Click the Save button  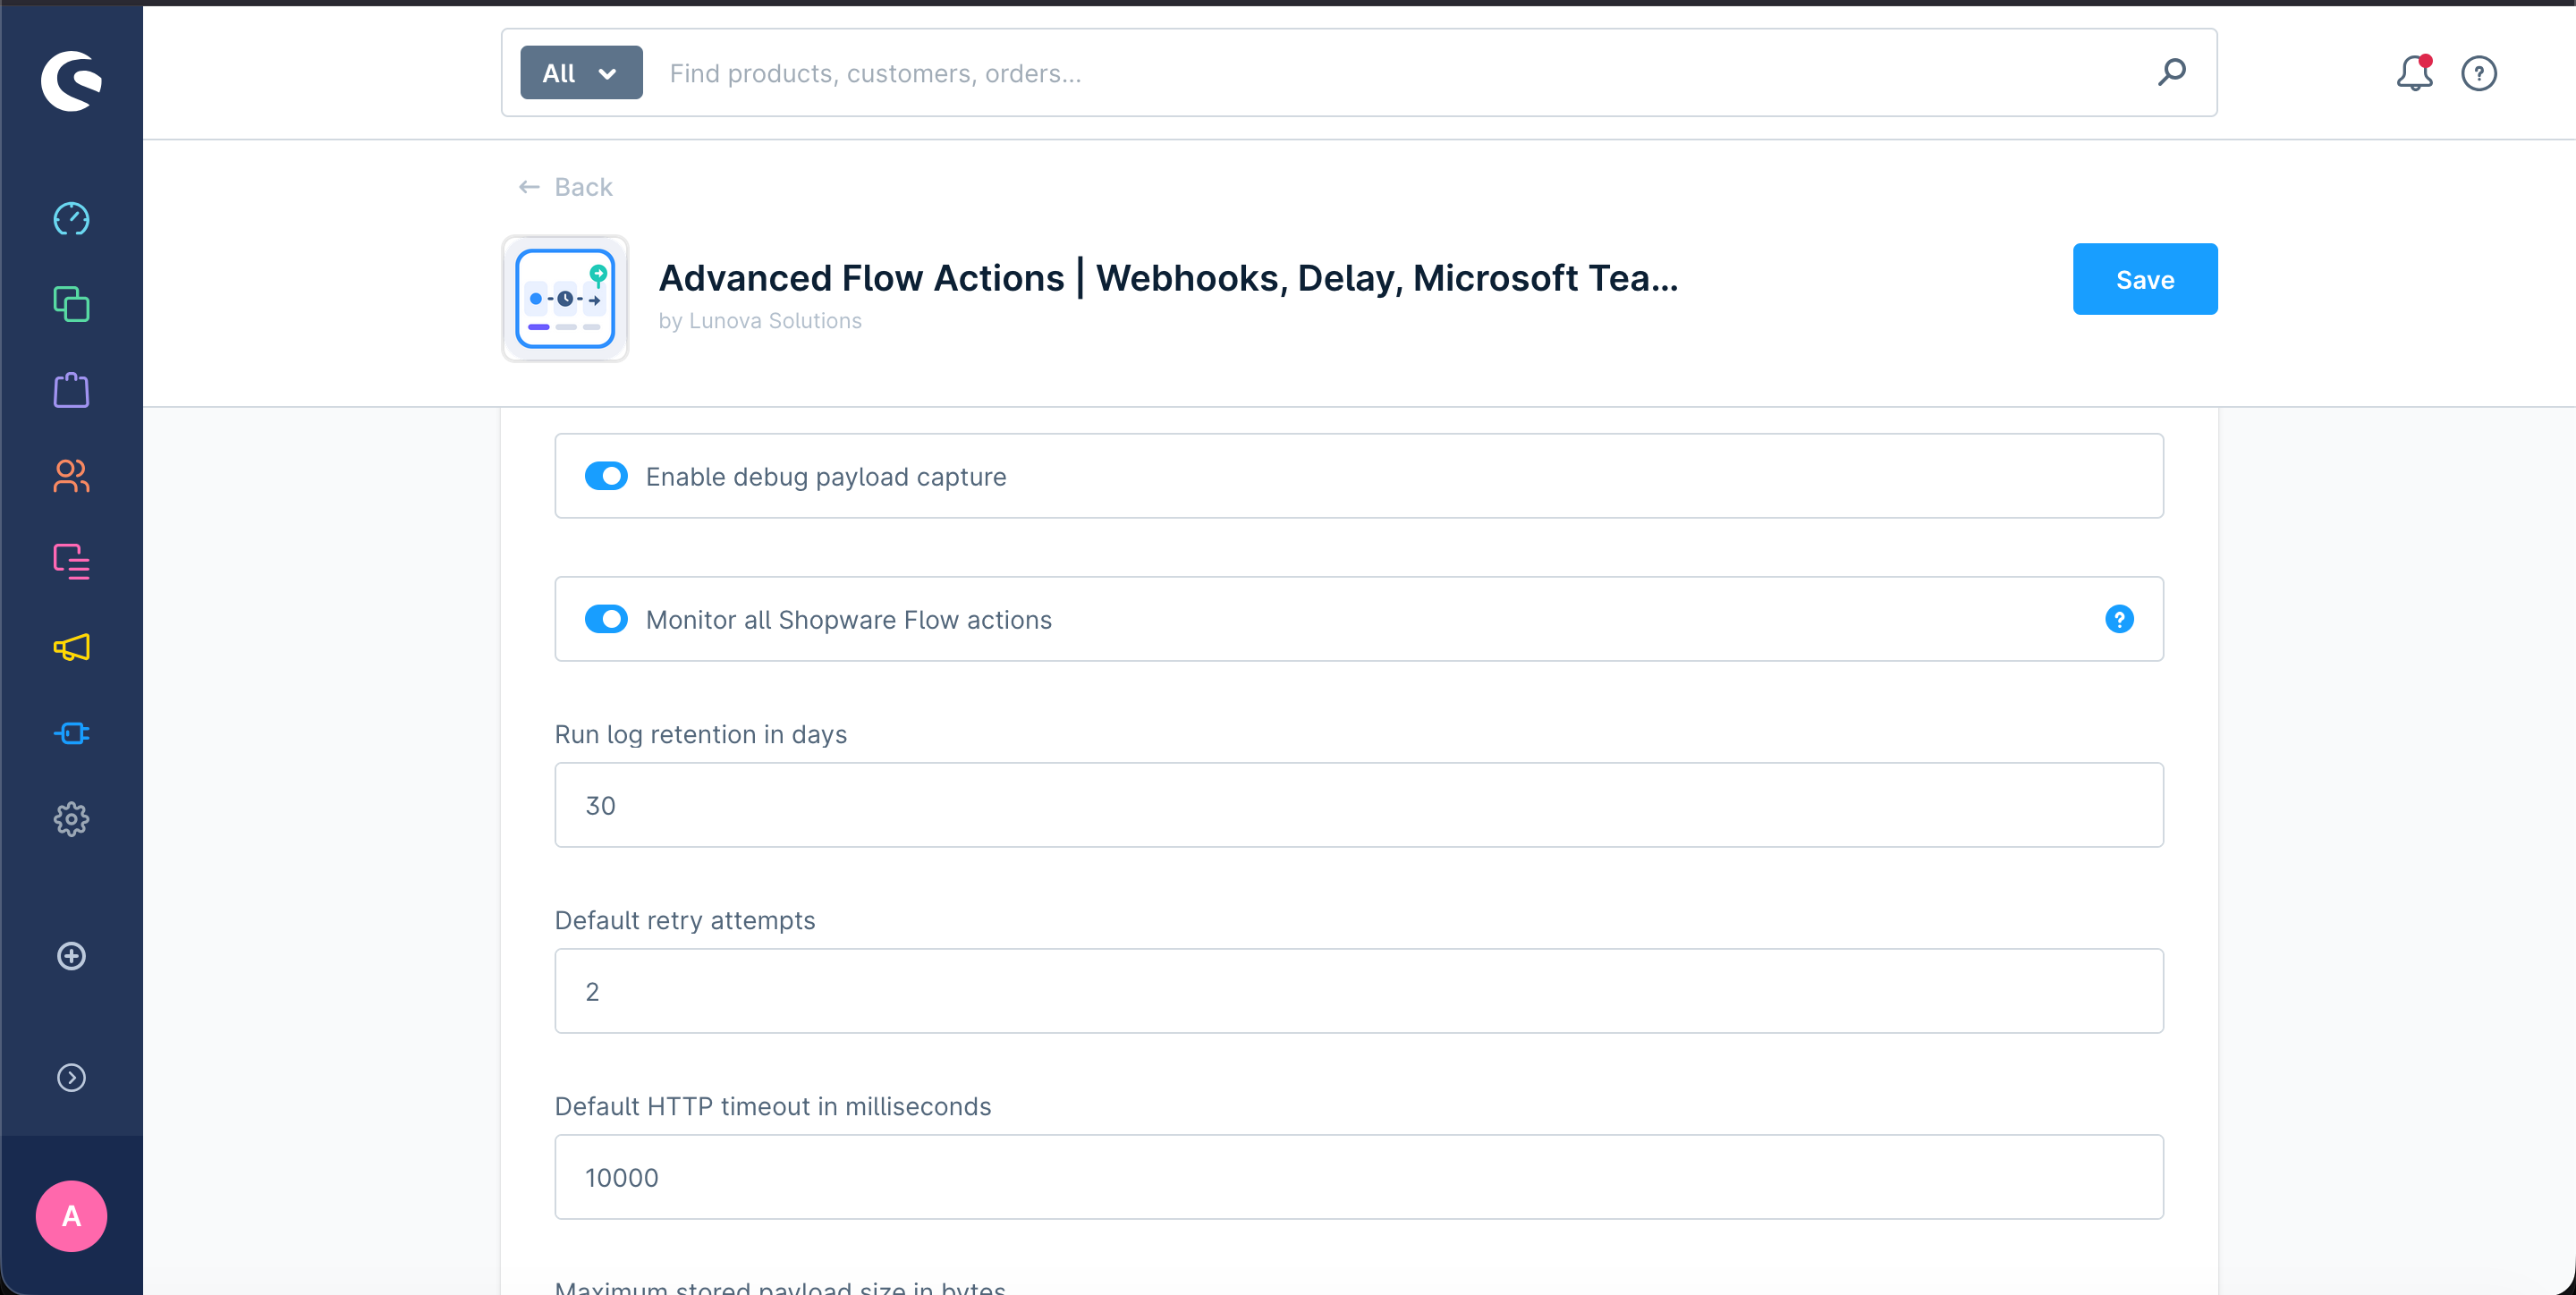coord(2144,279)
